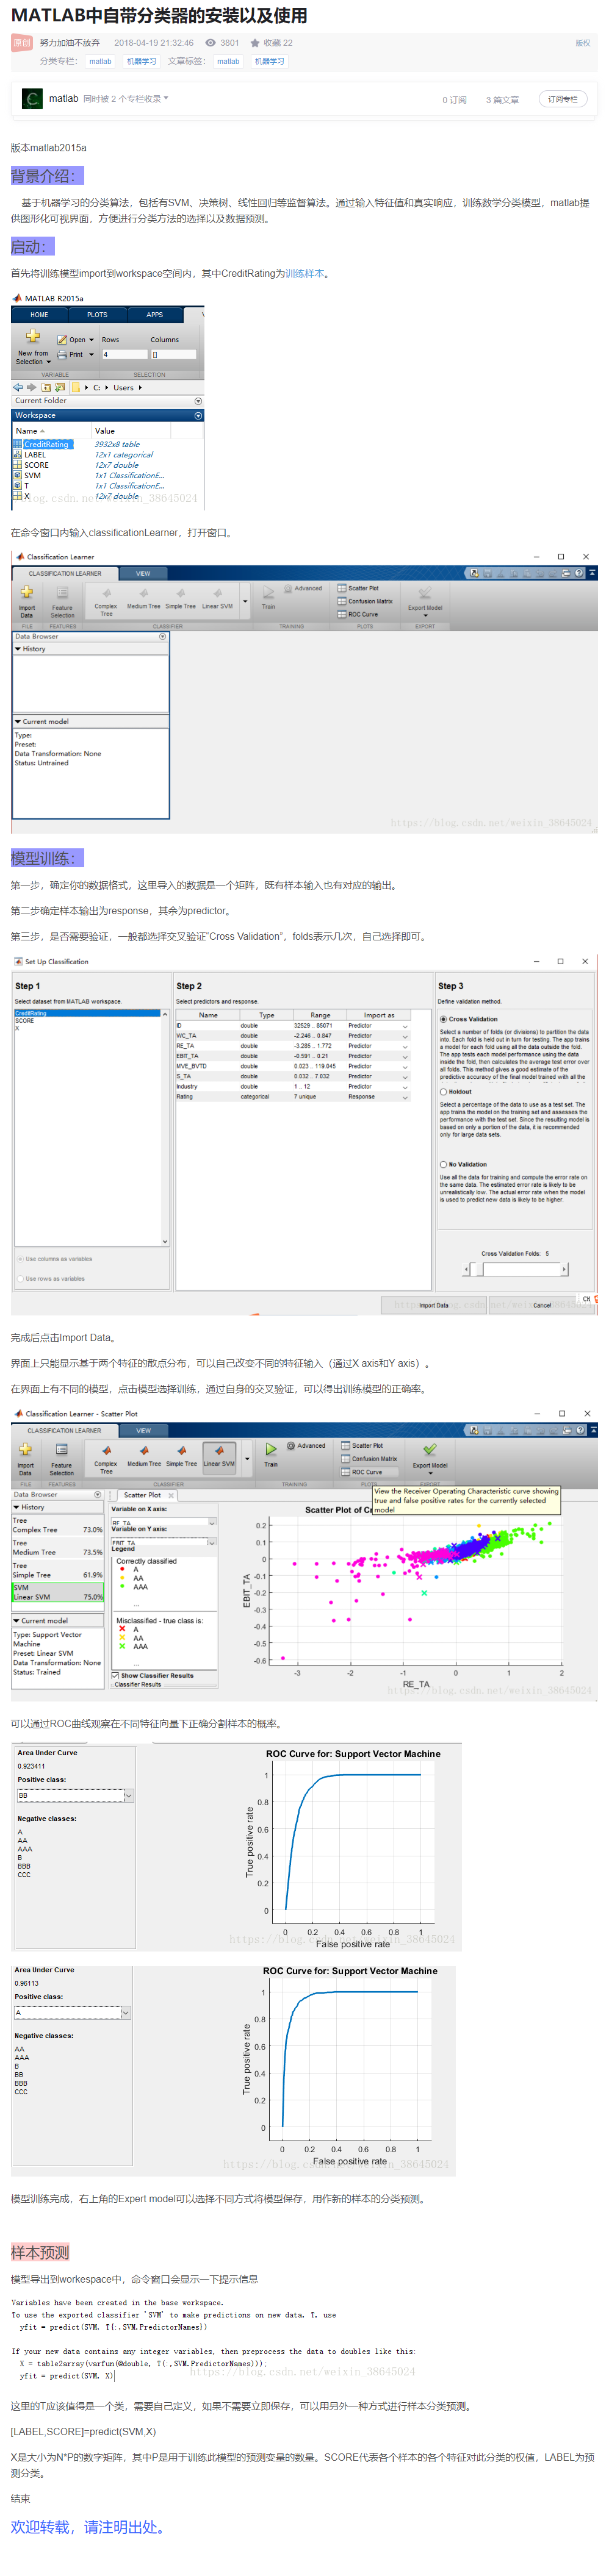Click New from Selection icon in MATLAB
Screen dimensions: 609x2576
click(x=32, y=337)
